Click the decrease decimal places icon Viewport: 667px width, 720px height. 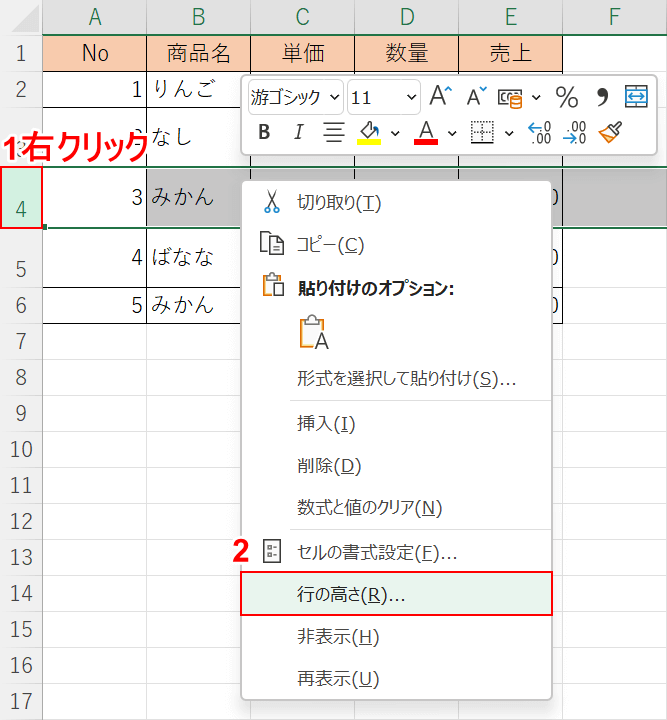(575, 133)
